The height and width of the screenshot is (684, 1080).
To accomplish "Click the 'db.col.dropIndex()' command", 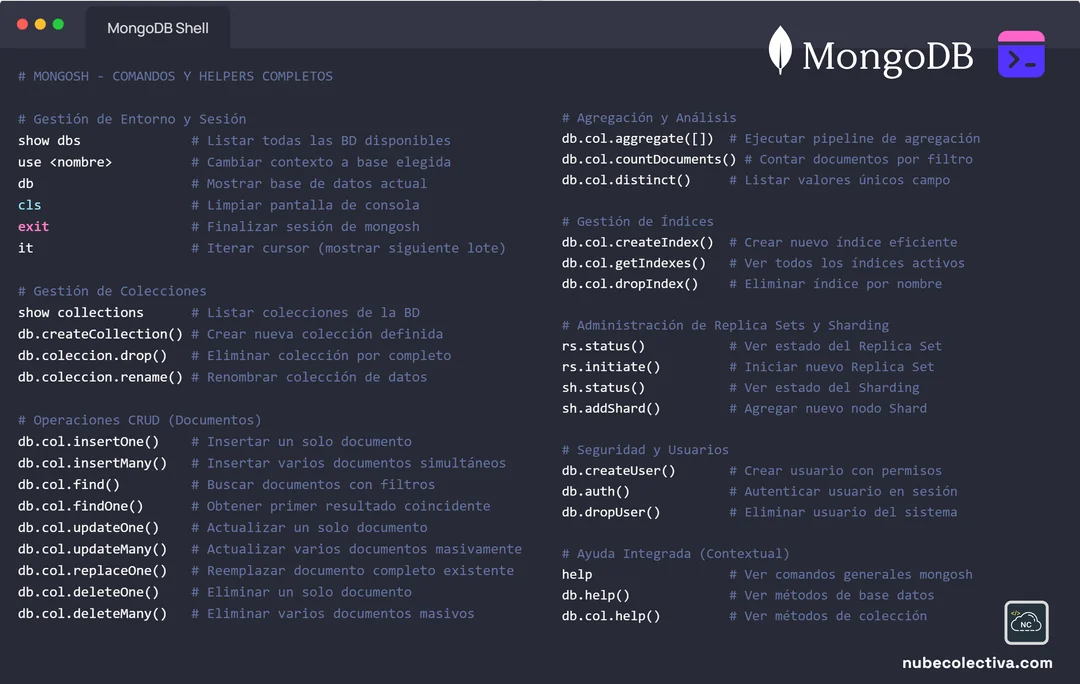I will (x=630, y=284).
